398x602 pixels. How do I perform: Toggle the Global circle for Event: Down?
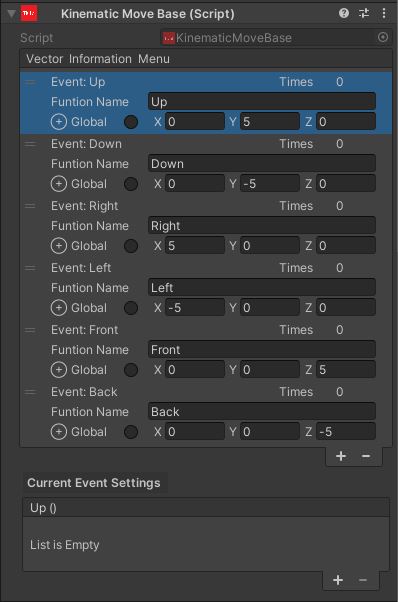(131, 184)
